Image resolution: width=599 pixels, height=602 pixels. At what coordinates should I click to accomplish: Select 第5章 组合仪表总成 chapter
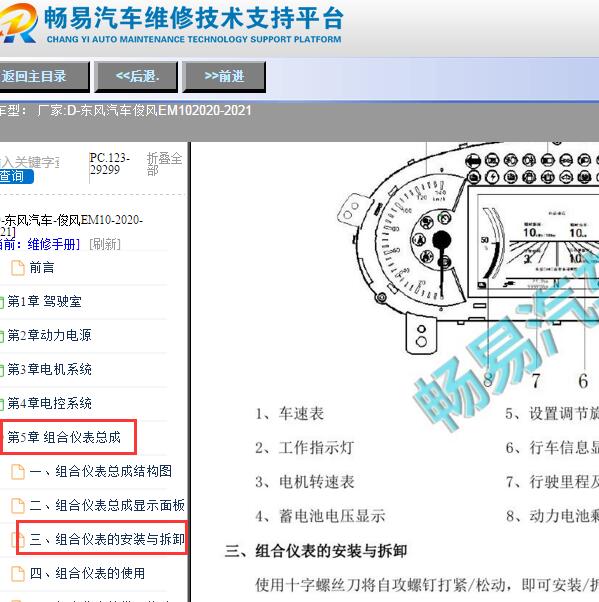tap(64, 437)
